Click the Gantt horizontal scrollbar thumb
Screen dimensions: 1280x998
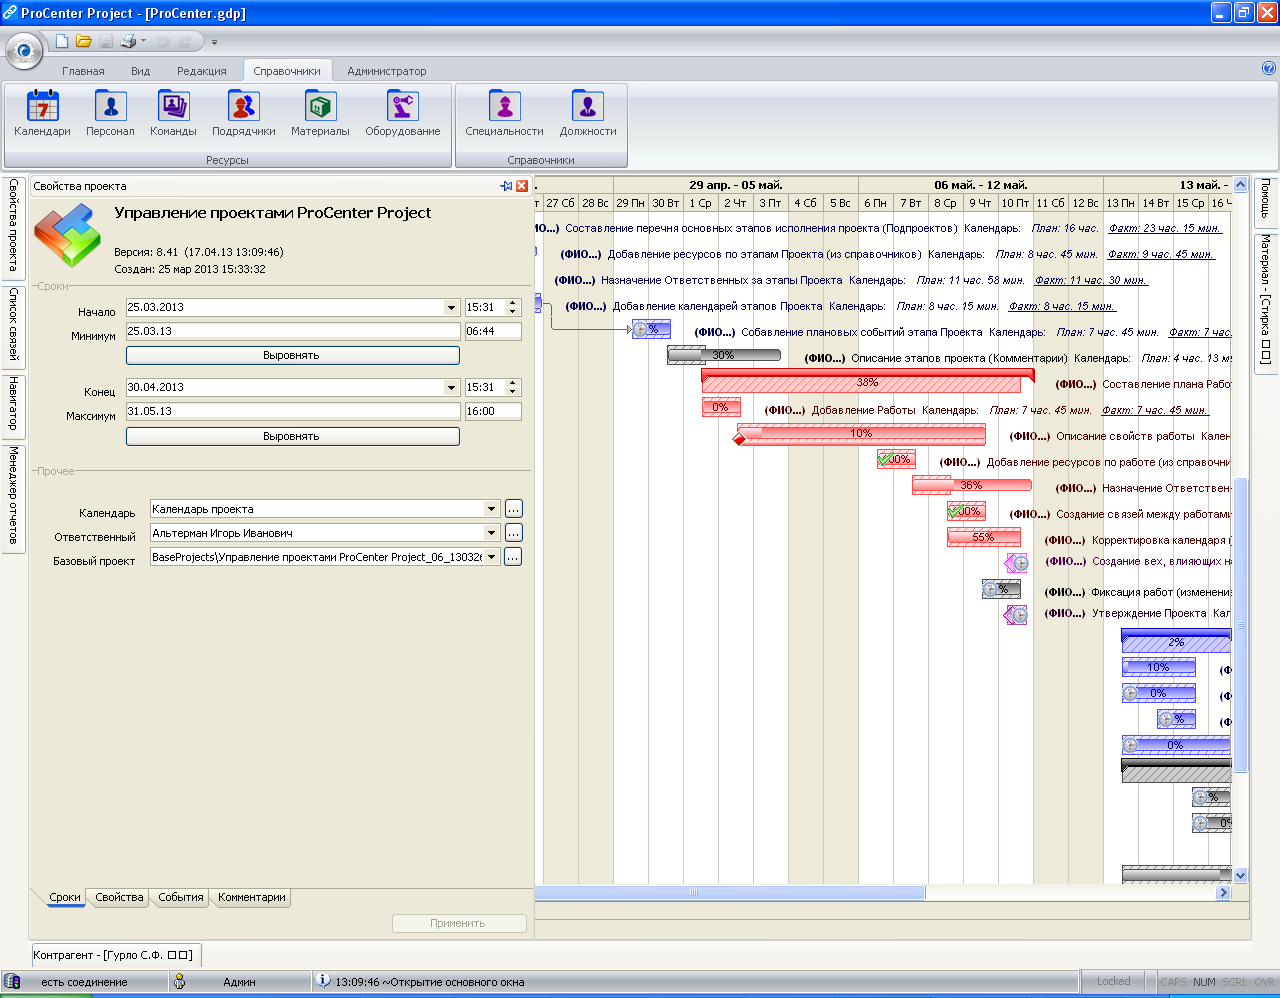point(731,892)
